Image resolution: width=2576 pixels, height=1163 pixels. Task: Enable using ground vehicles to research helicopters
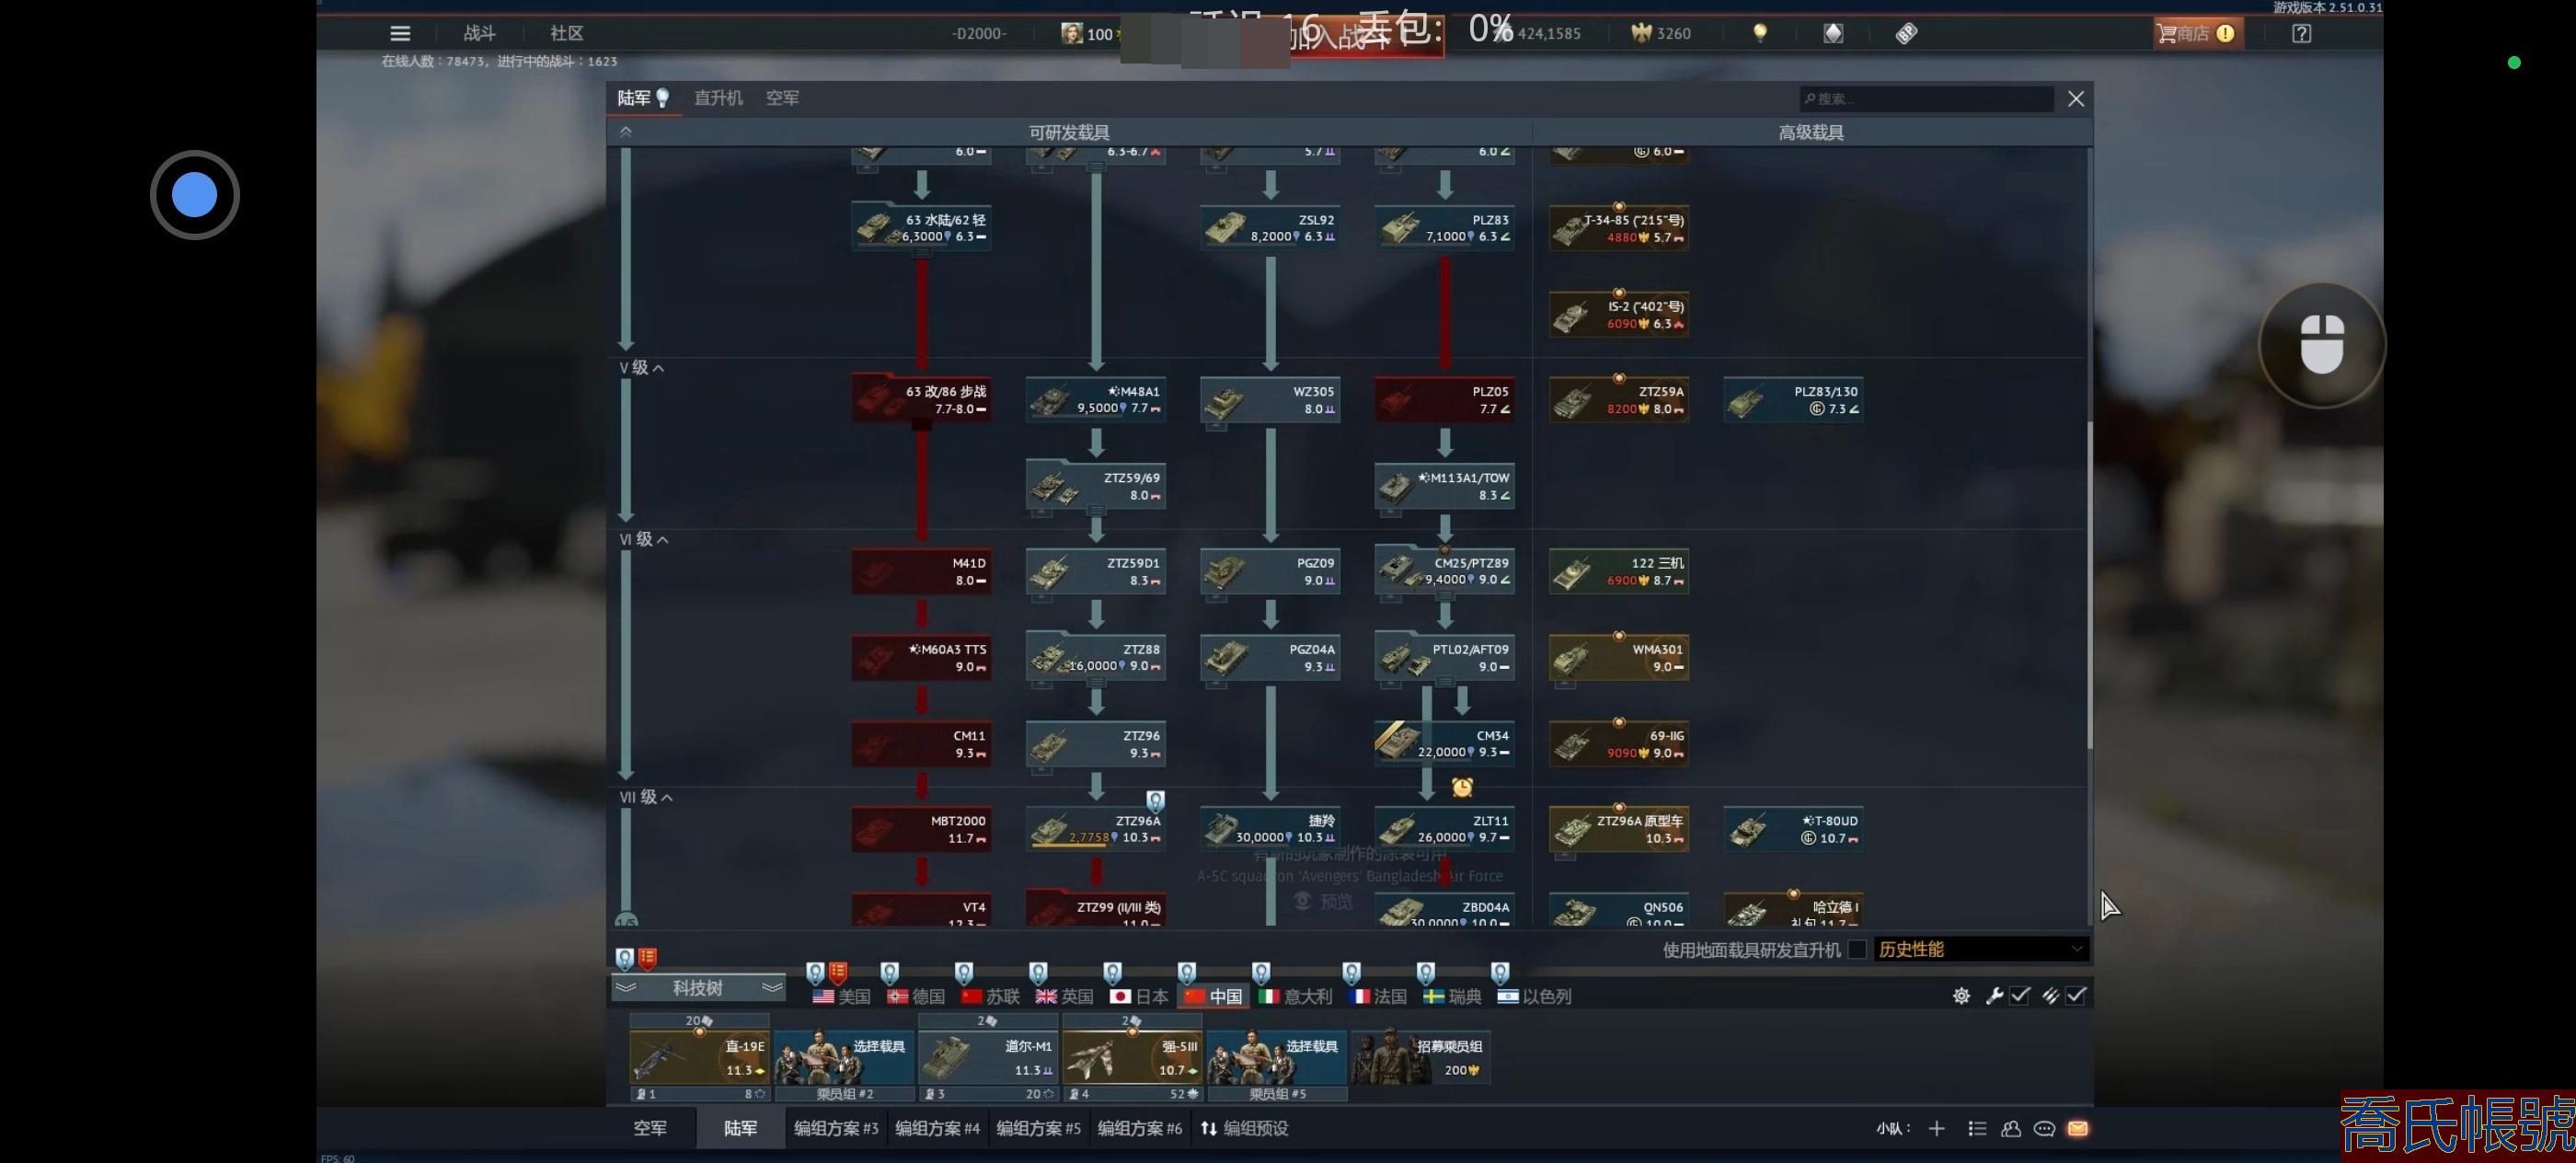pos(1857,949)
